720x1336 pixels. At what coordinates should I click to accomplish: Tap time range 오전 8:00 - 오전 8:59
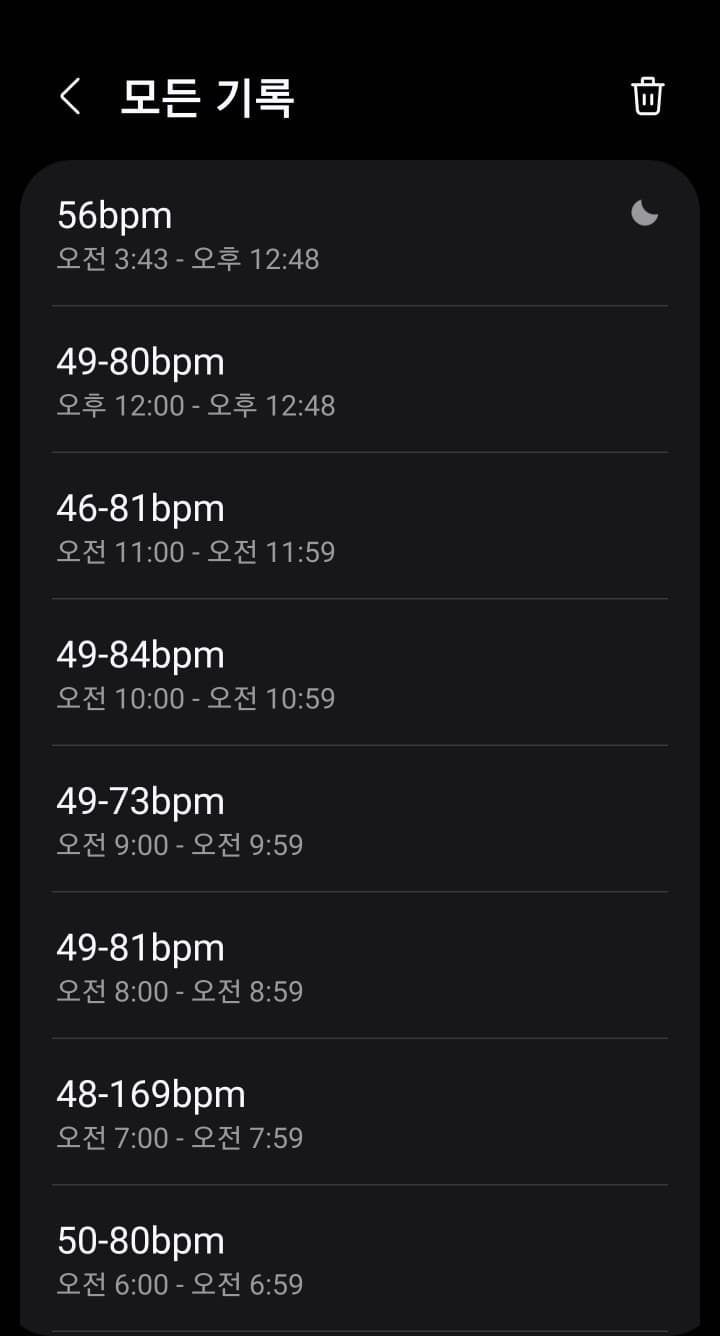[180, 991]
